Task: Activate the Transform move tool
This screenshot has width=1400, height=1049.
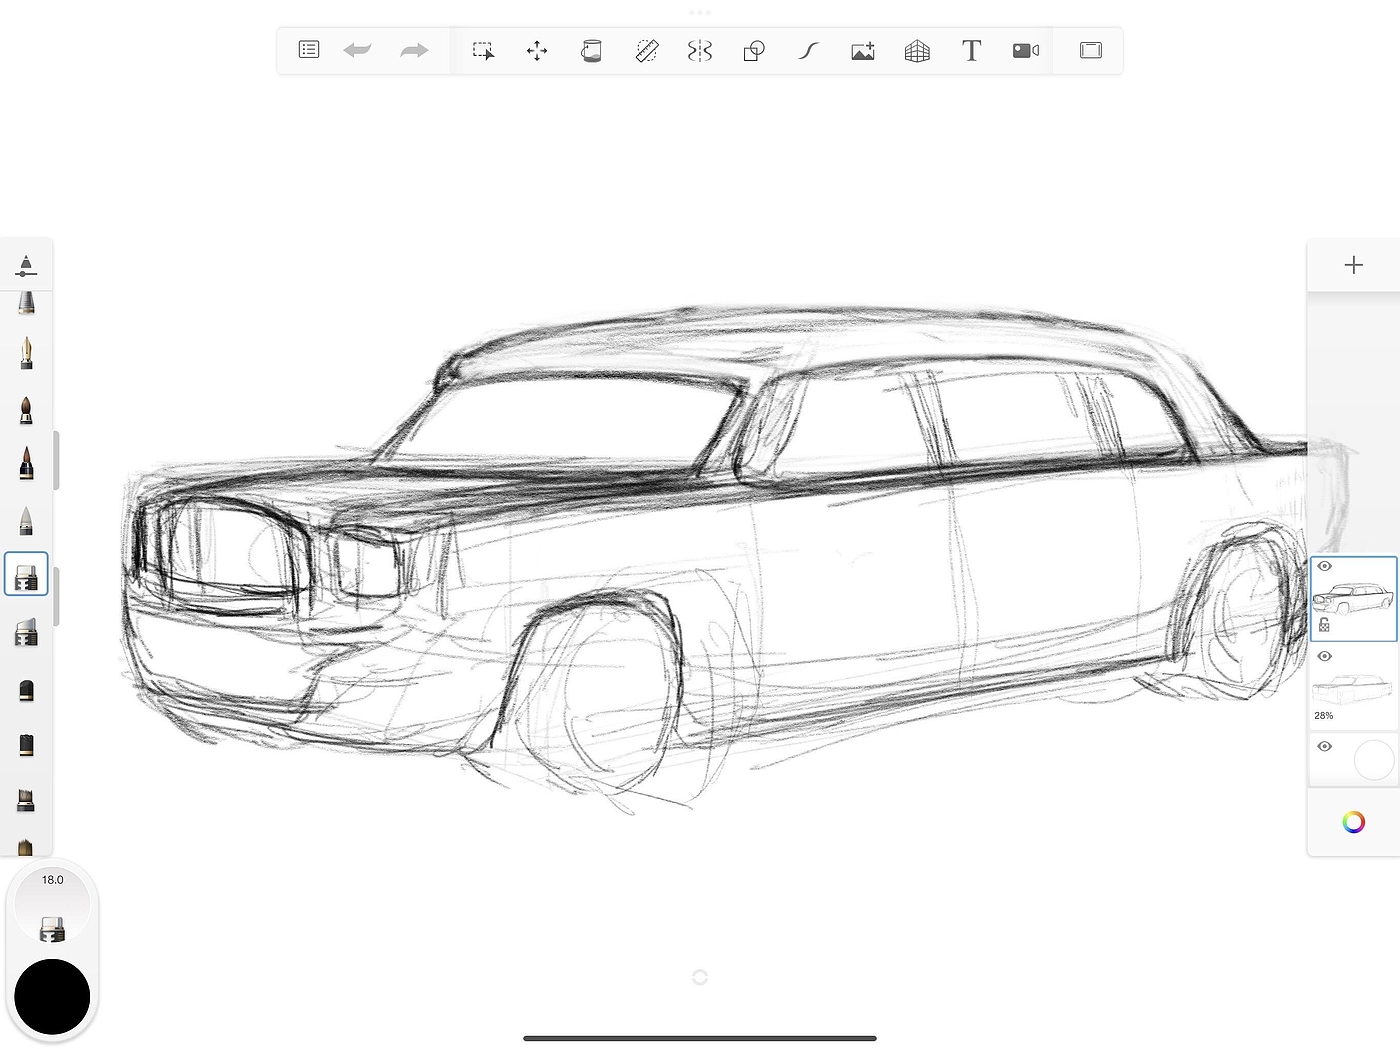Action: pos(537,51)
